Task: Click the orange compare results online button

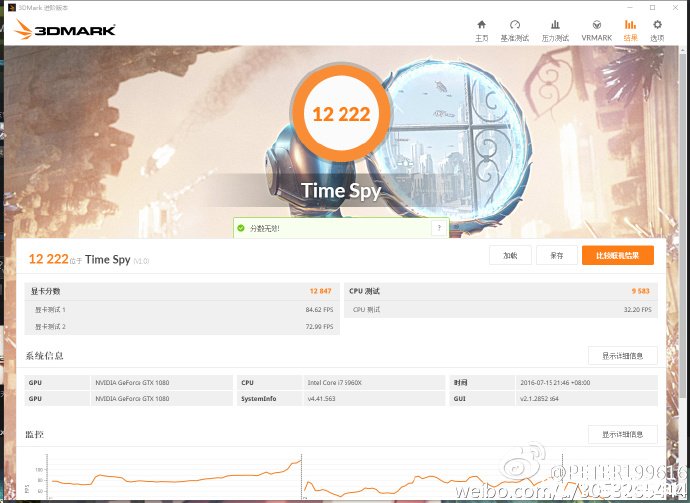Action: coord(617,255)
